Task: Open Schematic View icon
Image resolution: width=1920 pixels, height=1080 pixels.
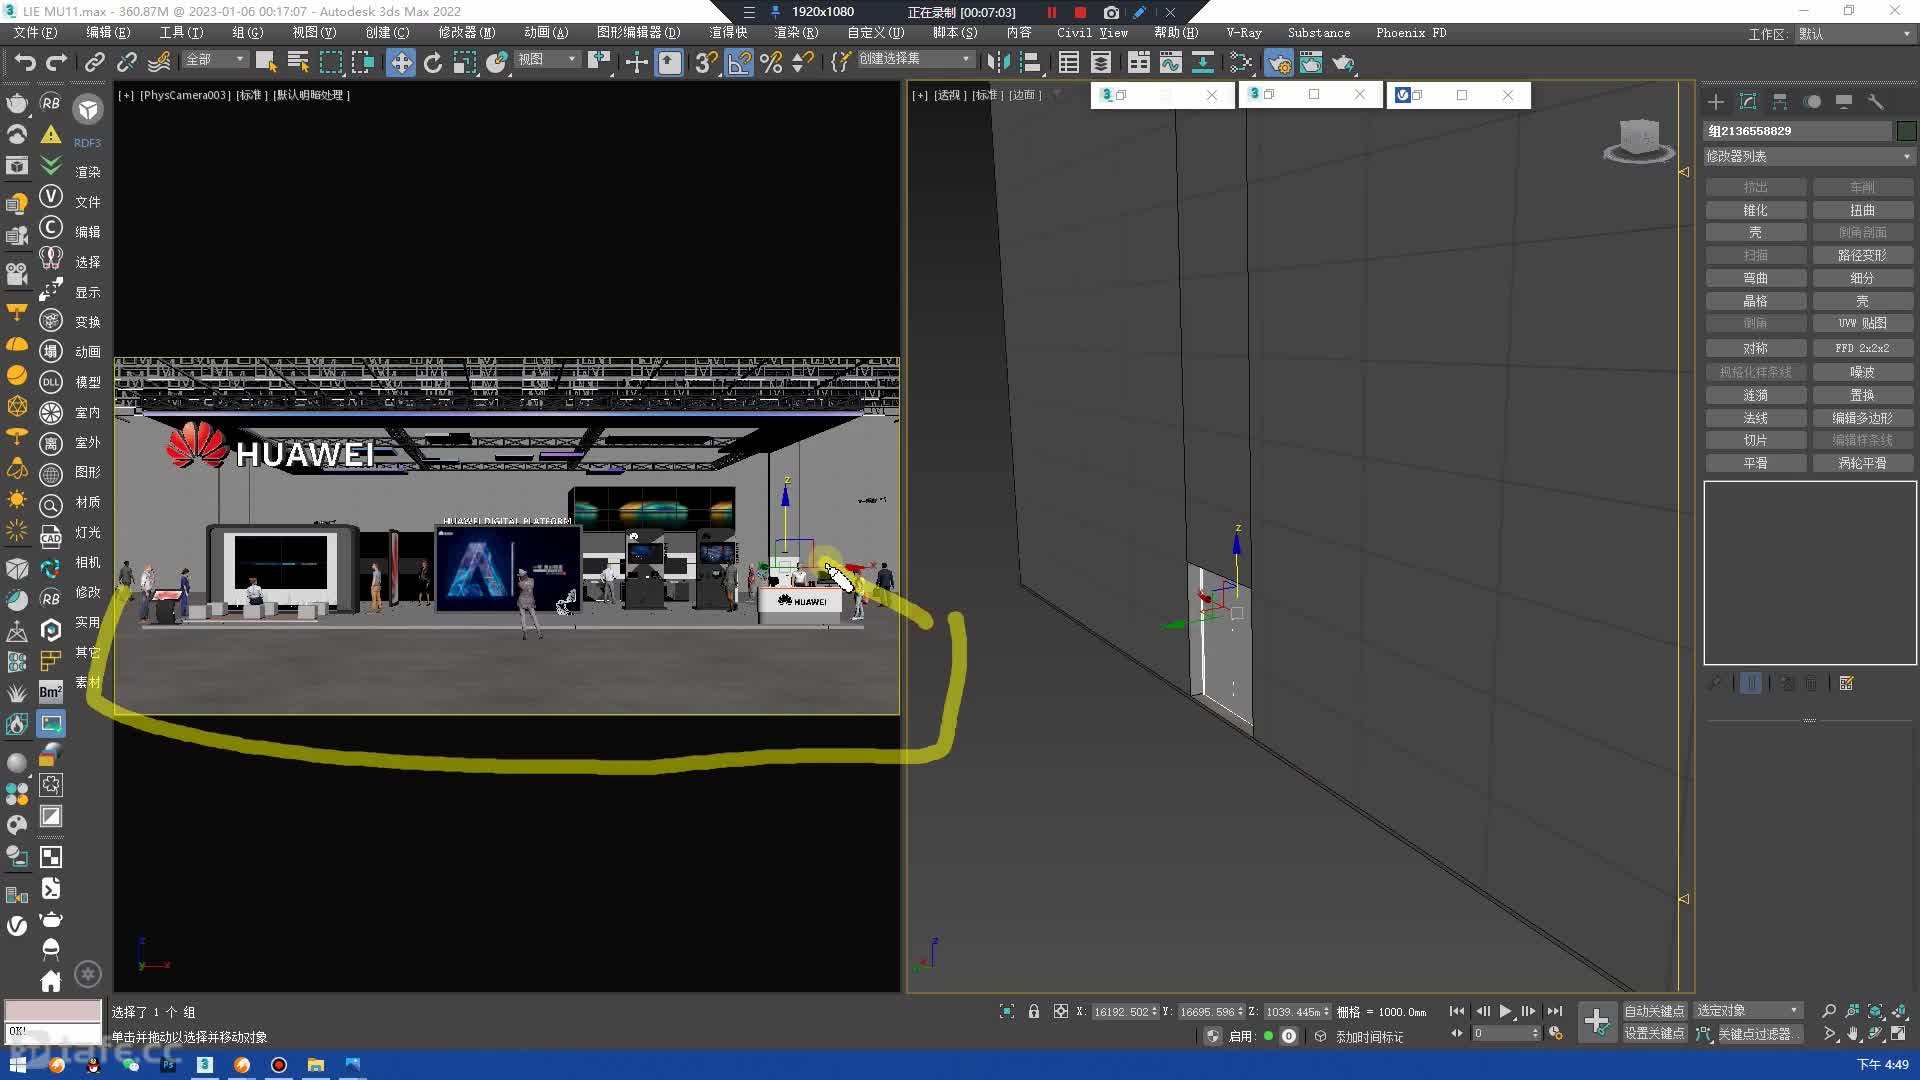Action: click(1203, 63)
